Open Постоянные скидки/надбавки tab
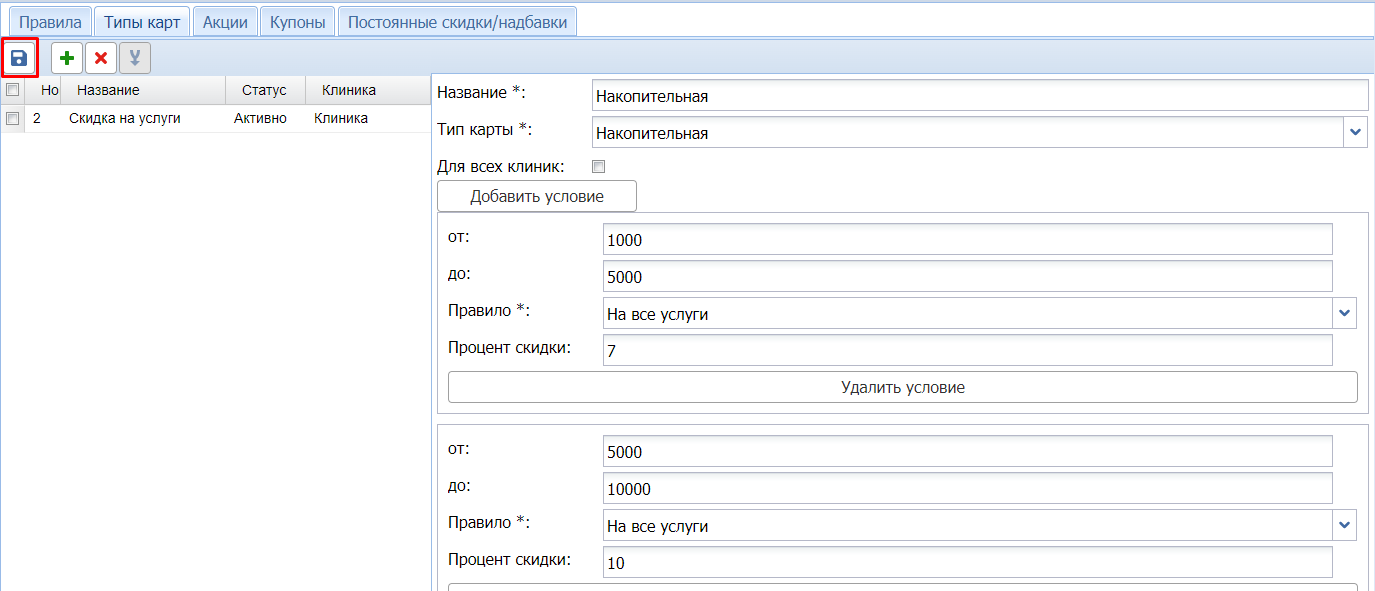This screenshot has width=1375, height=591. [457, 21]
